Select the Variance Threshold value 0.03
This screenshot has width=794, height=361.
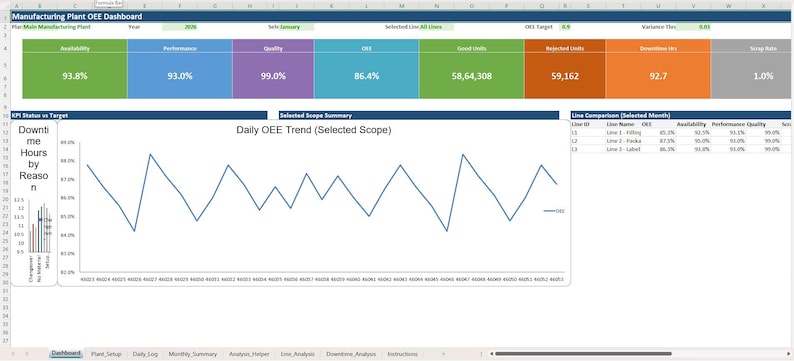click(x=693, y=27)
